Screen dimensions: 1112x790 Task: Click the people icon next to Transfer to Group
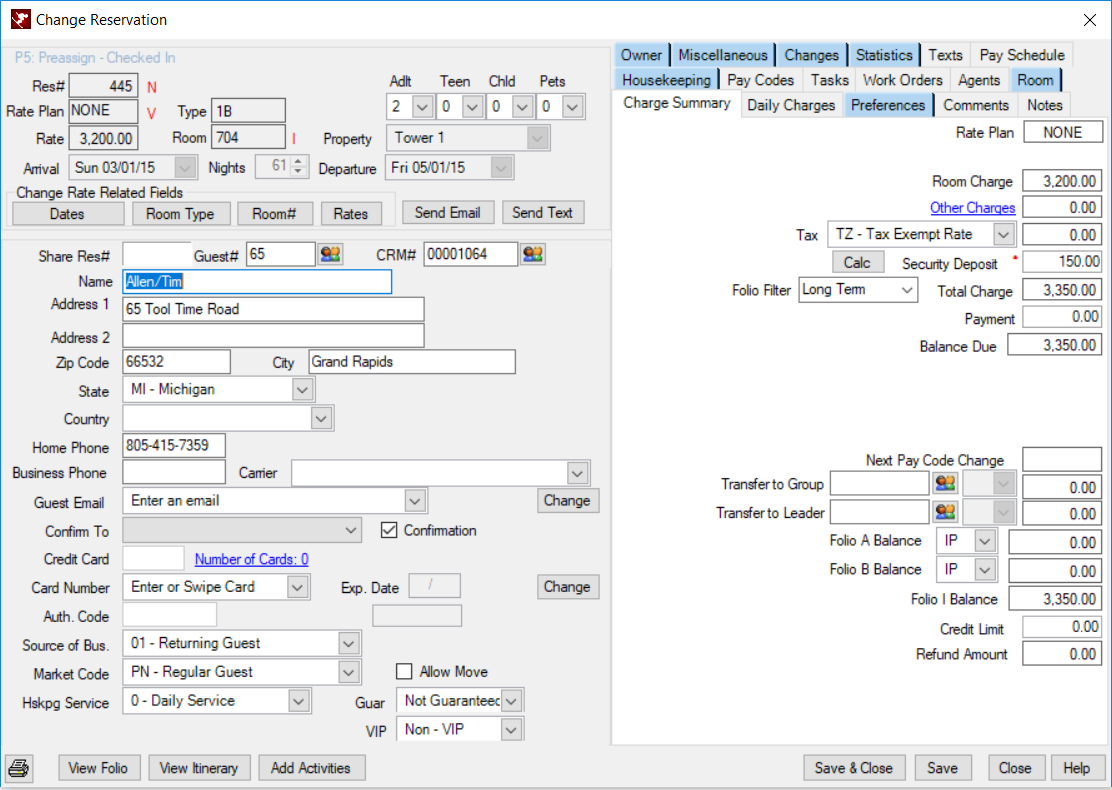[x=945, y=484]
